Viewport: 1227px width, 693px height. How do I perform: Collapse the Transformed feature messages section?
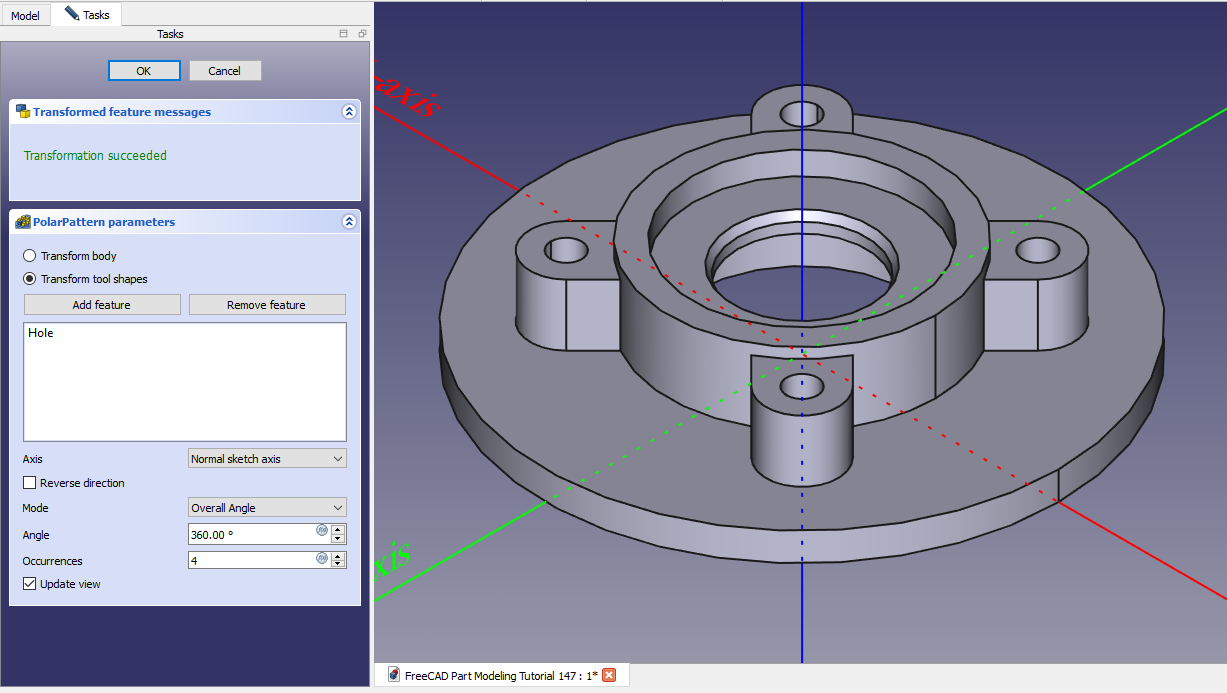[349, 112]
